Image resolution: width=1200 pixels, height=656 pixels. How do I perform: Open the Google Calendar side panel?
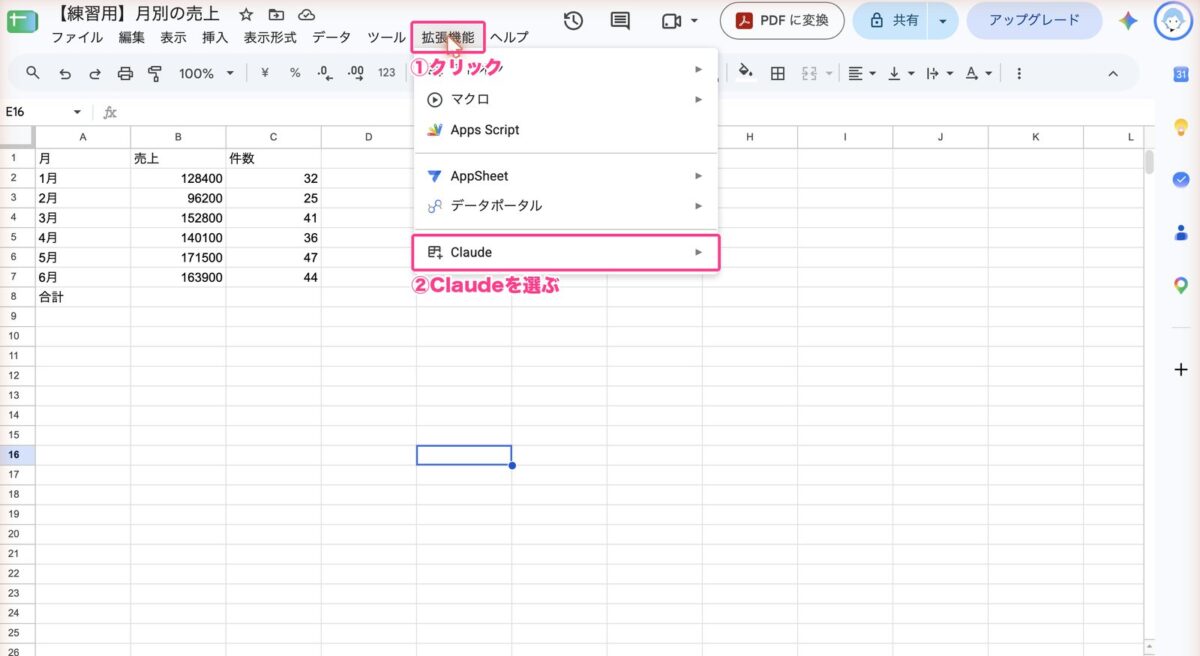pyautogui.click(x=1180, y=74)
